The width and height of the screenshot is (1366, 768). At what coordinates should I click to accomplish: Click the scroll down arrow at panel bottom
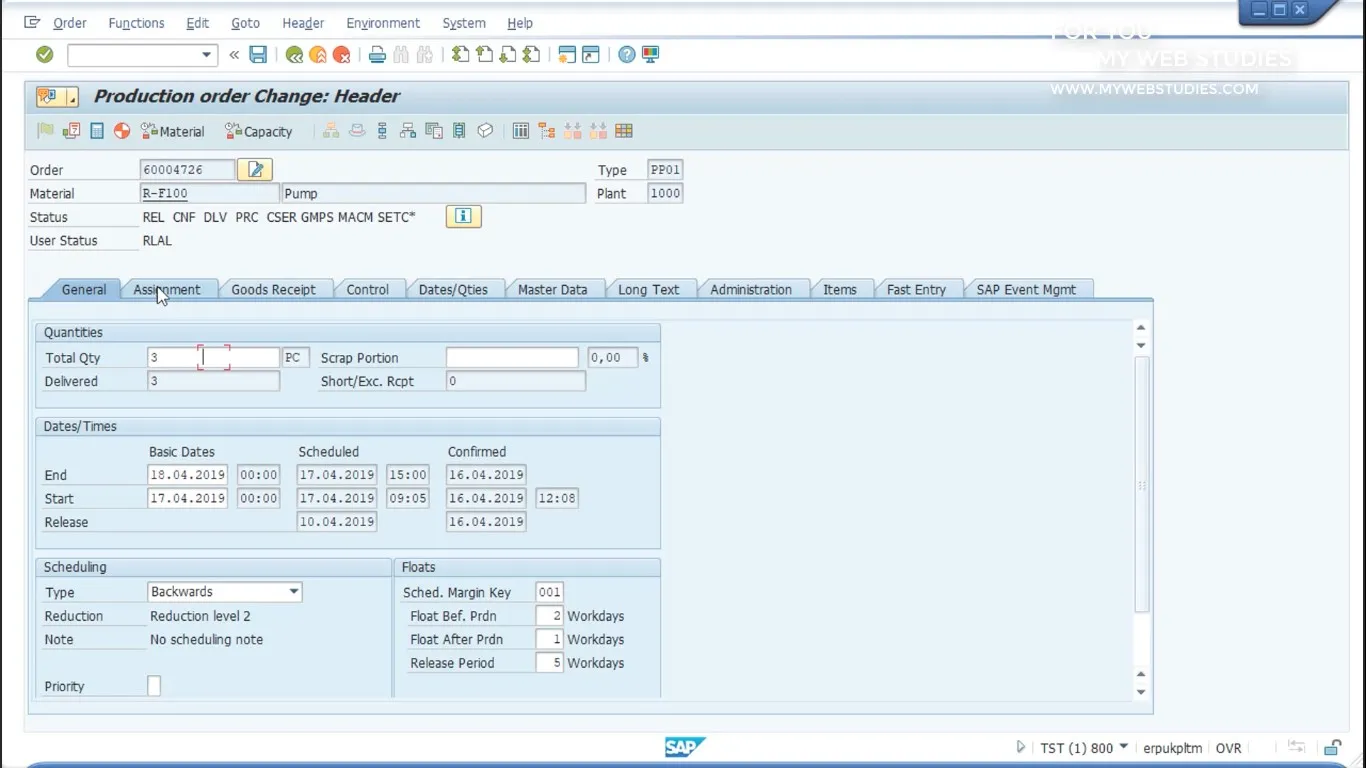pyautogui.click(x=1141, y=692)
